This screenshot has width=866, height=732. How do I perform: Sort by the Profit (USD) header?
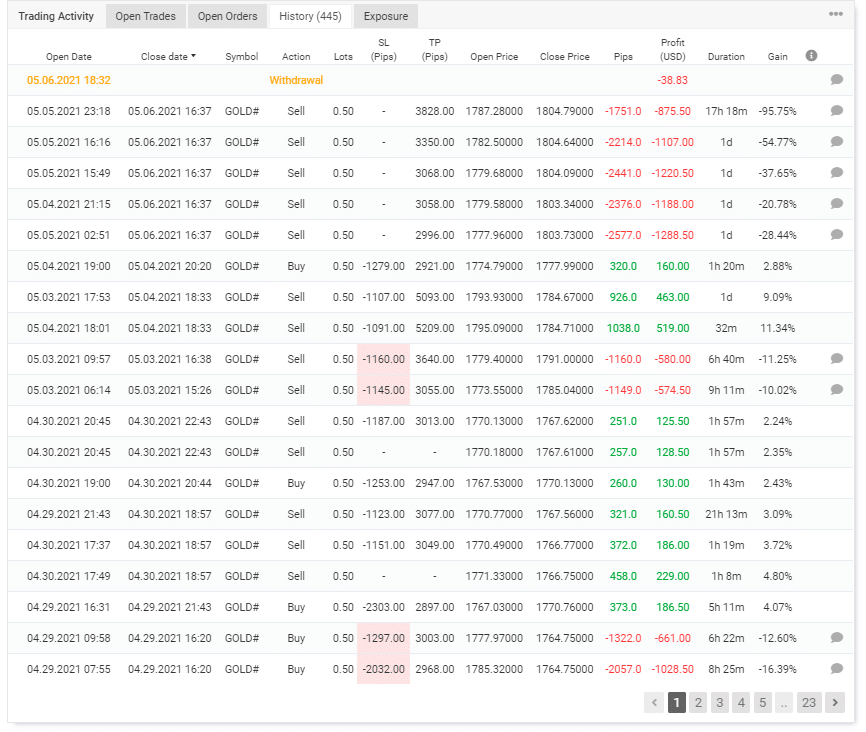(673, 50)
